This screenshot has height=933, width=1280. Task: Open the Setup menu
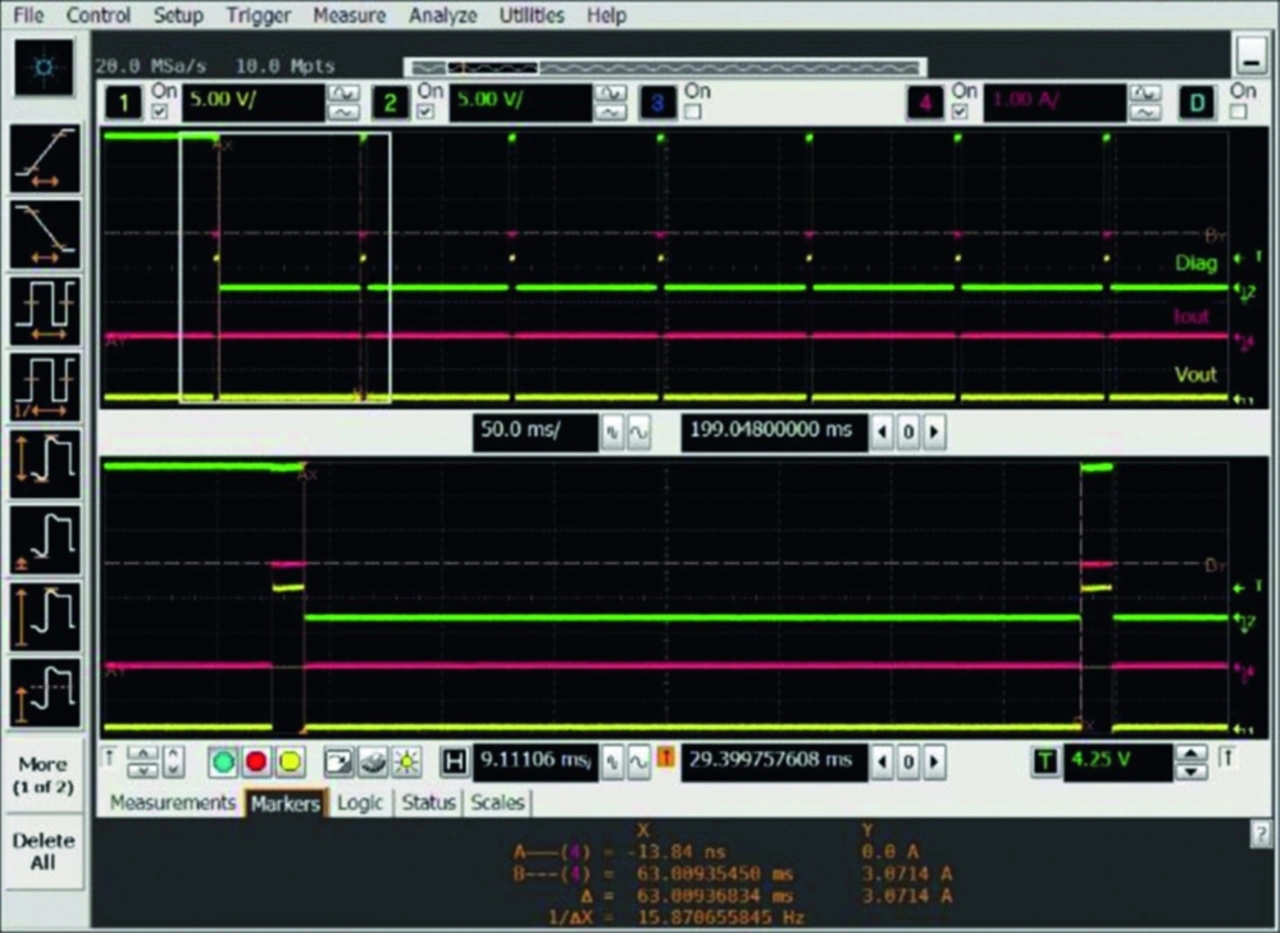178,15
